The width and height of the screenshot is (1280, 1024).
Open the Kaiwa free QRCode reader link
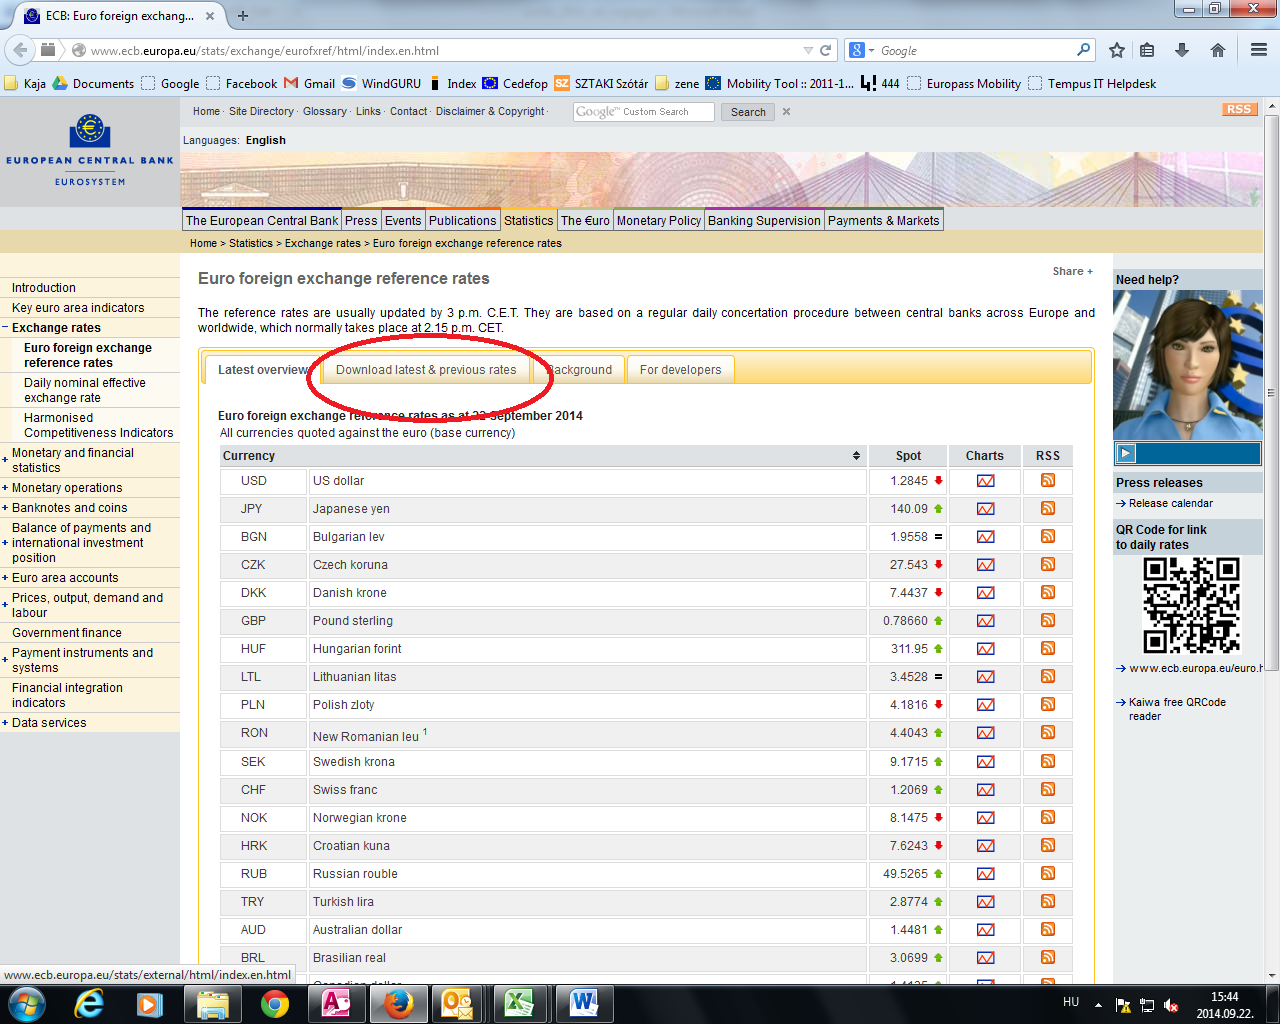pos(1177,709)
